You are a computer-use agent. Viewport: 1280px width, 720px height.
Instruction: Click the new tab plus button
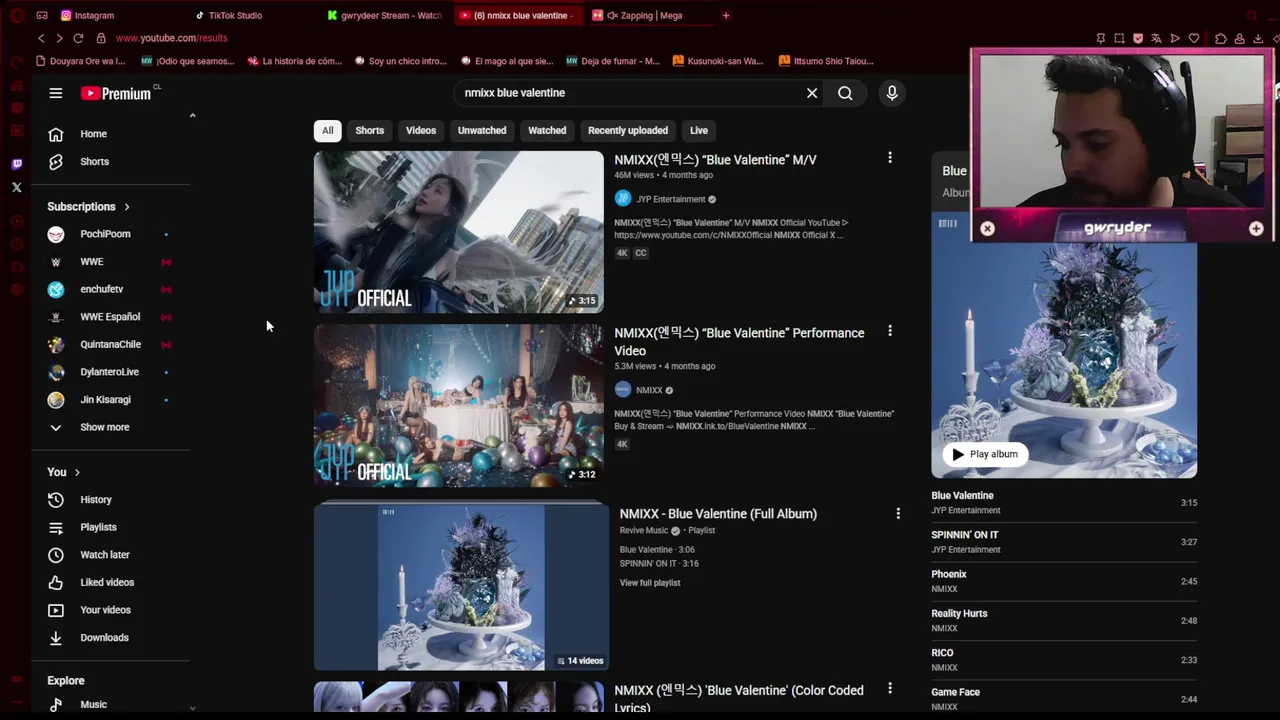tap(726, 15)
